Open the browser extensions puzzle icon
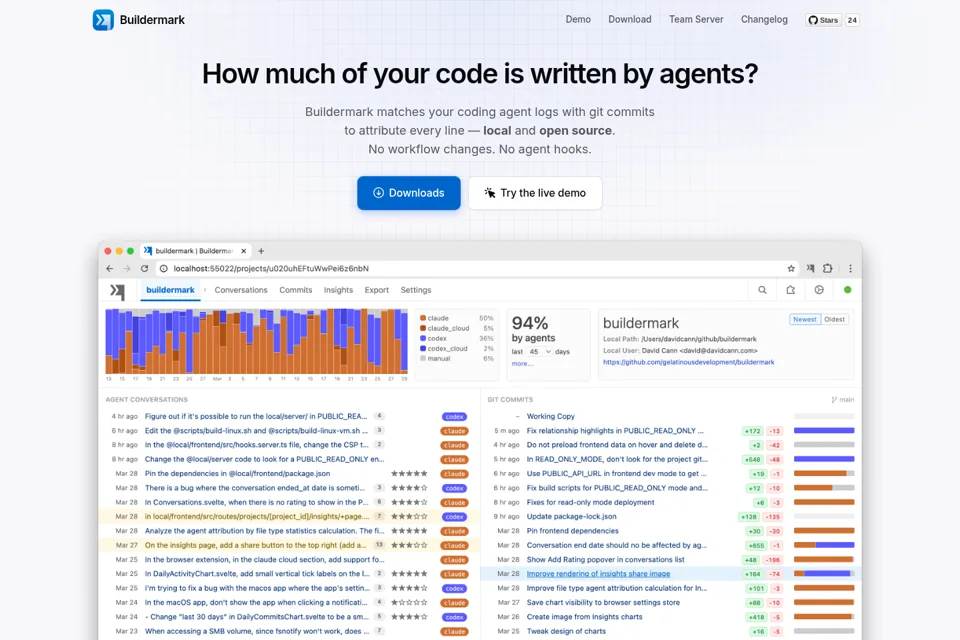960x640 pixels. pos(828,268)
